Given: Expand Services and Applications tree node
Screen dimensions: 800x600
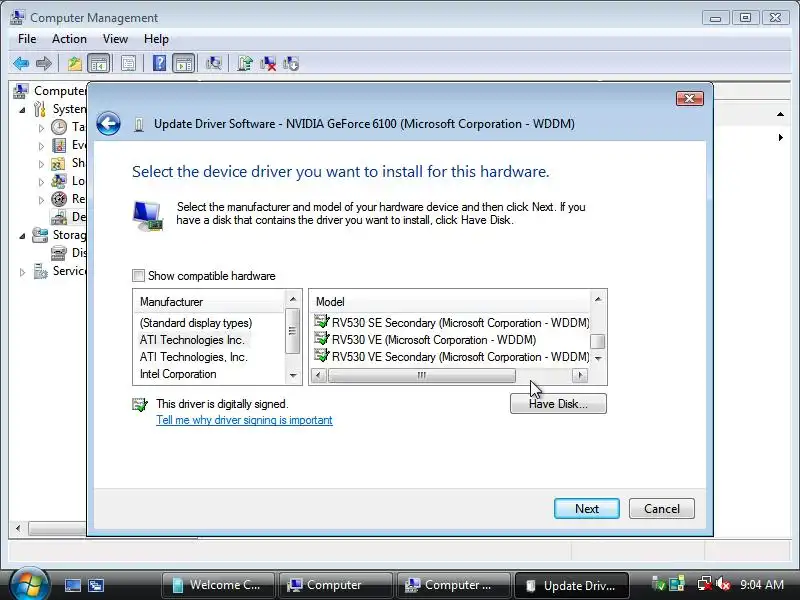Looking at the screenshot, I should click(22, 272).
